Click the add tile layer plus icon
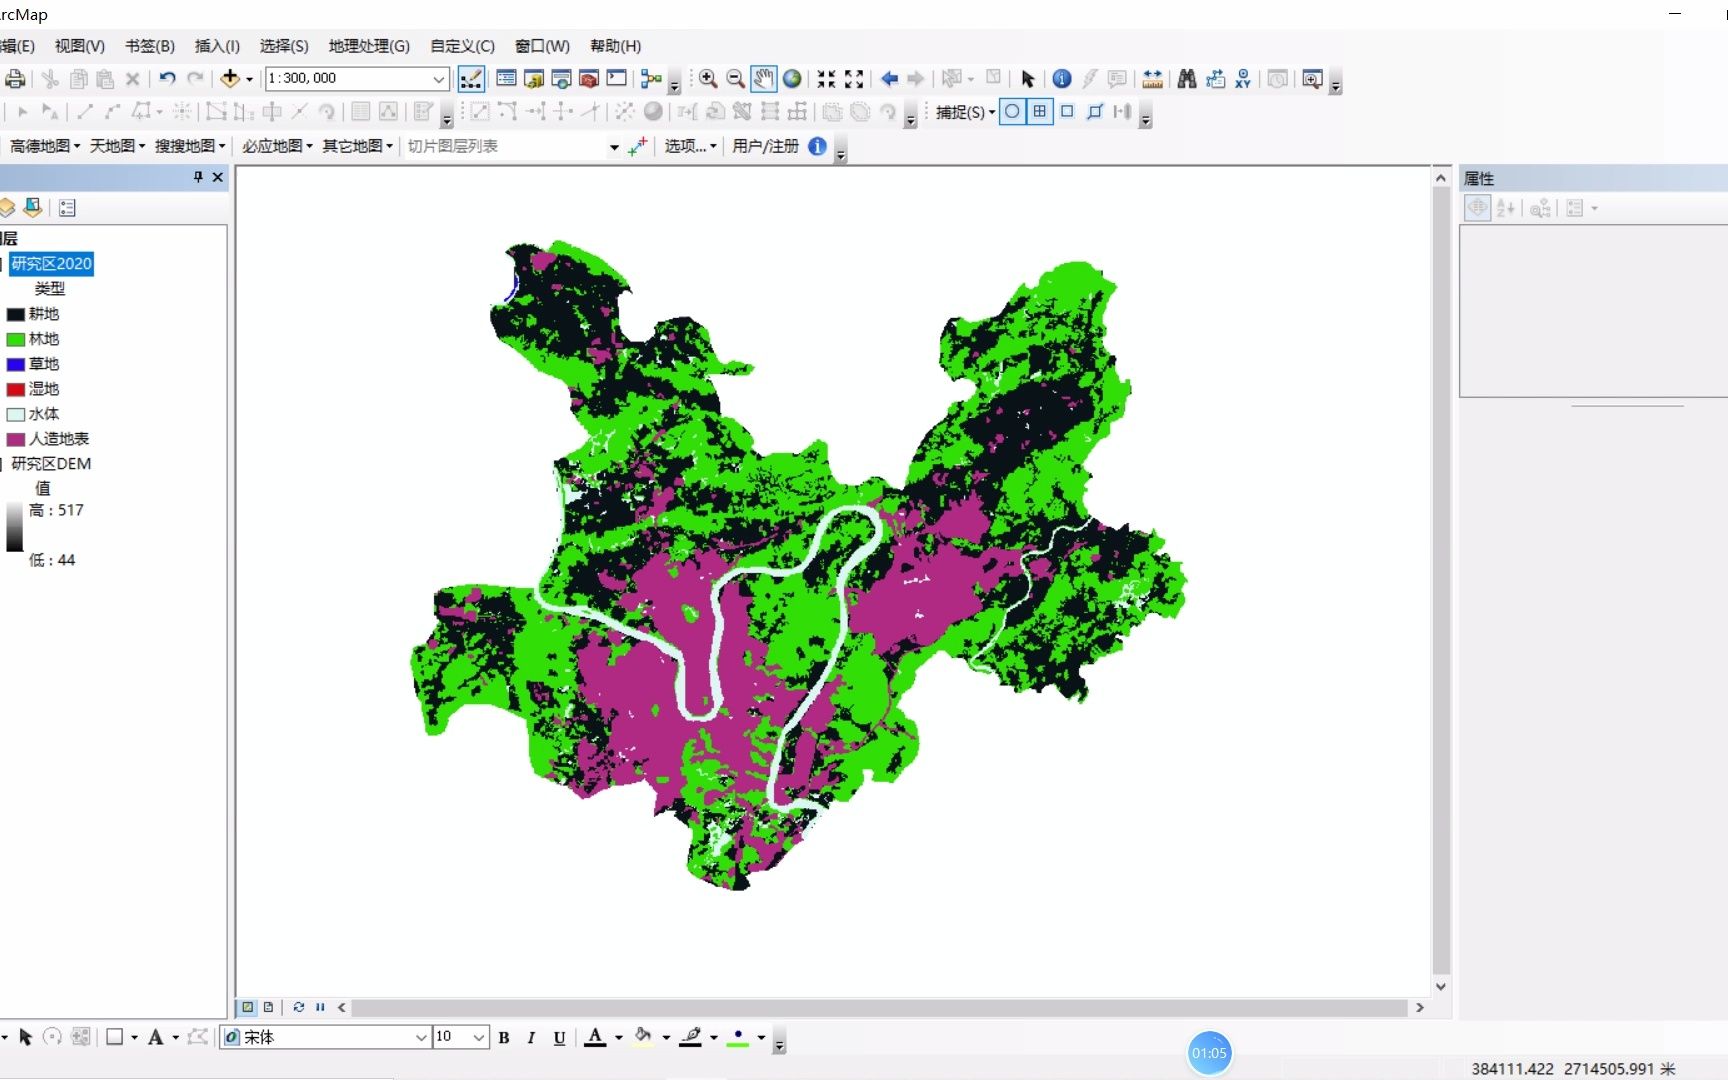 637,146
